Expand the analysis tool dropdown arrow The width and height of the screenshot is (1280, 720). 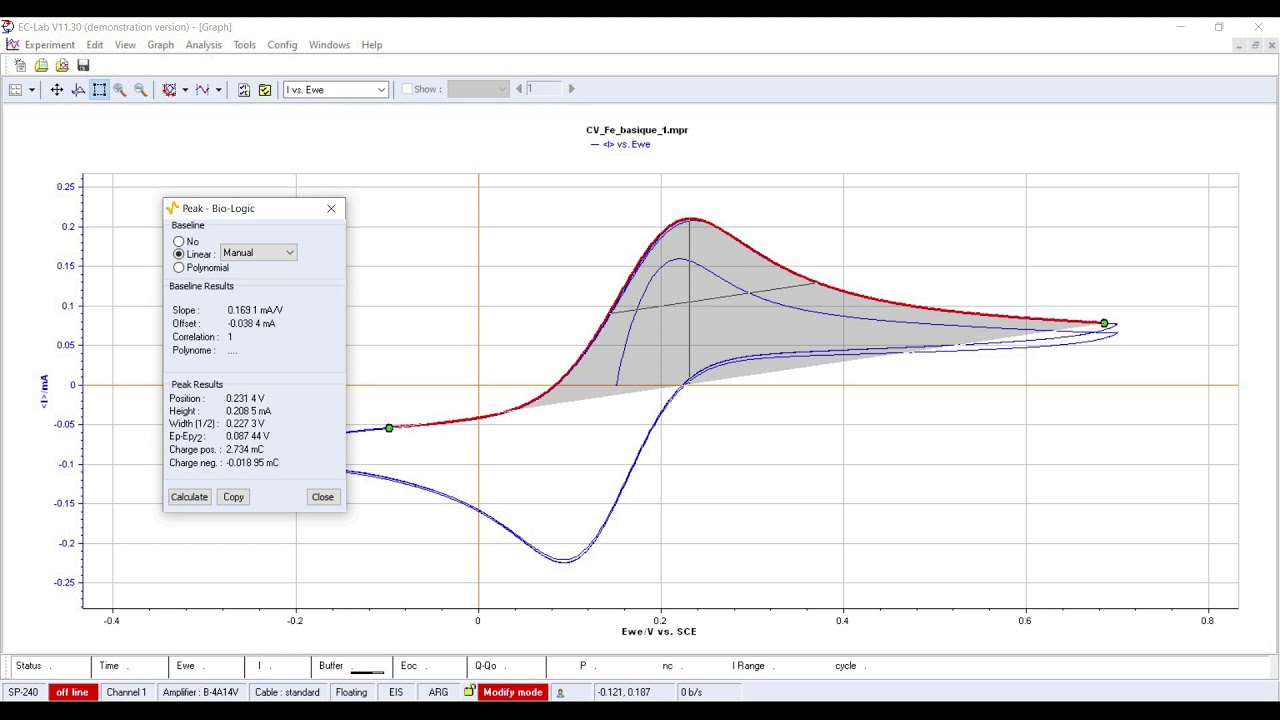point(185,90)
